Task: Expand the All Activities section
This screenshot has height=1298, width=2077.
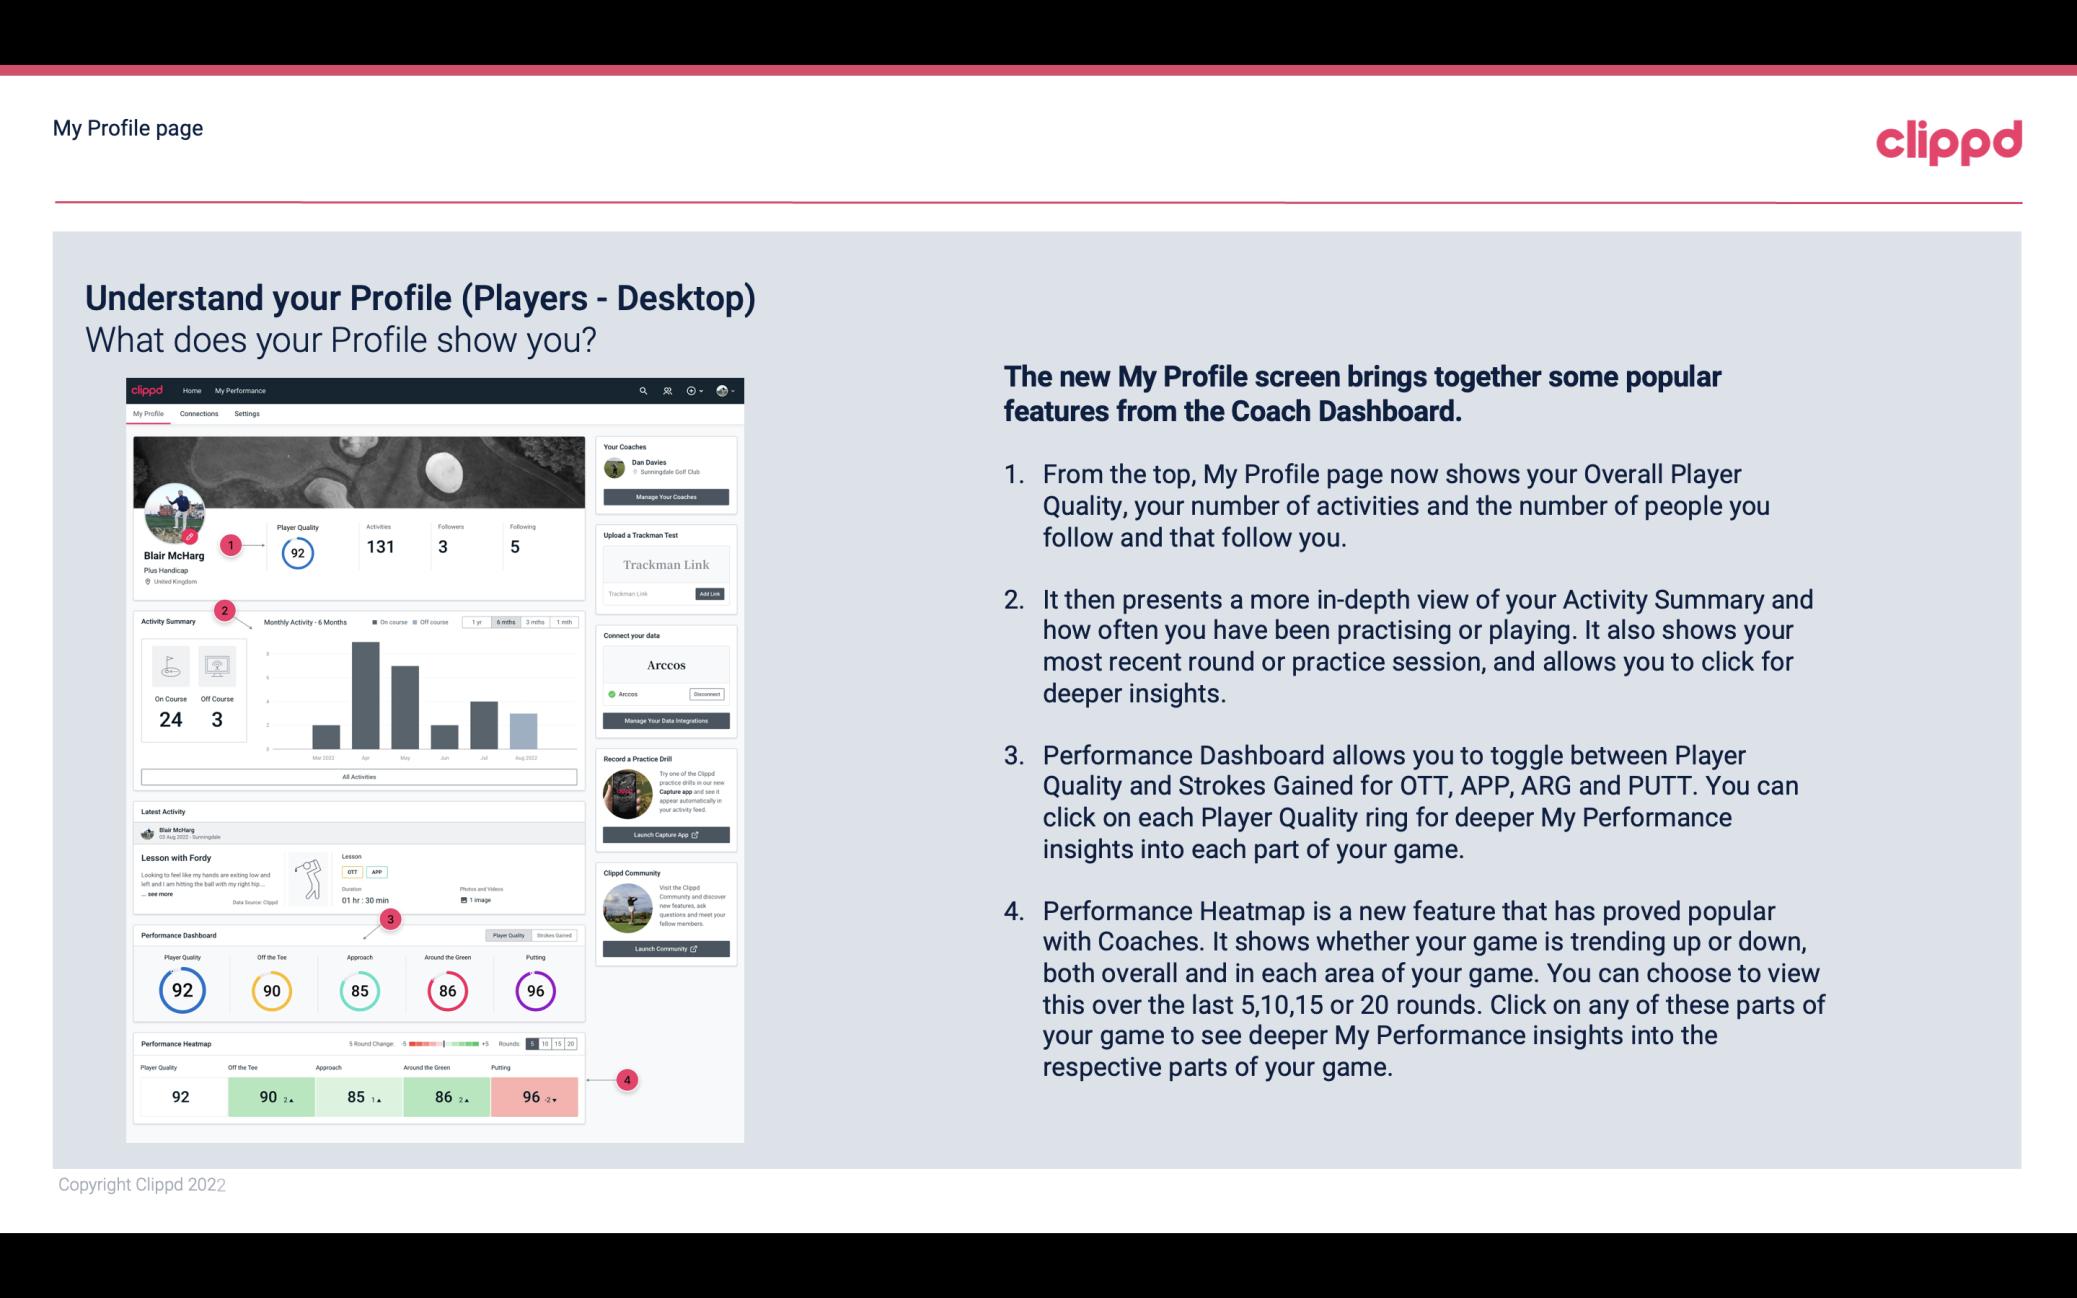Action: [359, 778]
